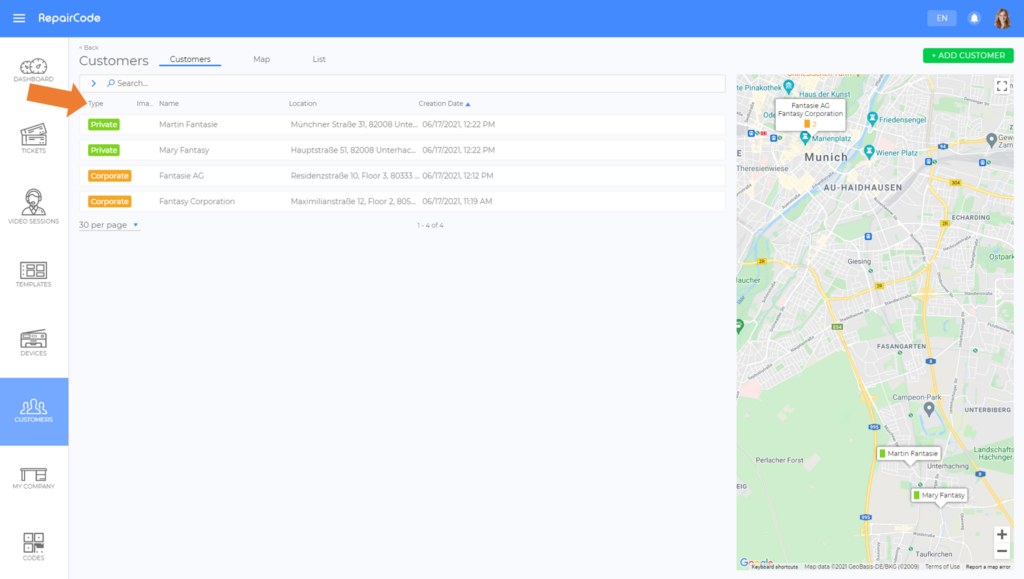Click the search magnifier icon
The width and height of the screenshot is (1024, 579).
pos(111,83)
